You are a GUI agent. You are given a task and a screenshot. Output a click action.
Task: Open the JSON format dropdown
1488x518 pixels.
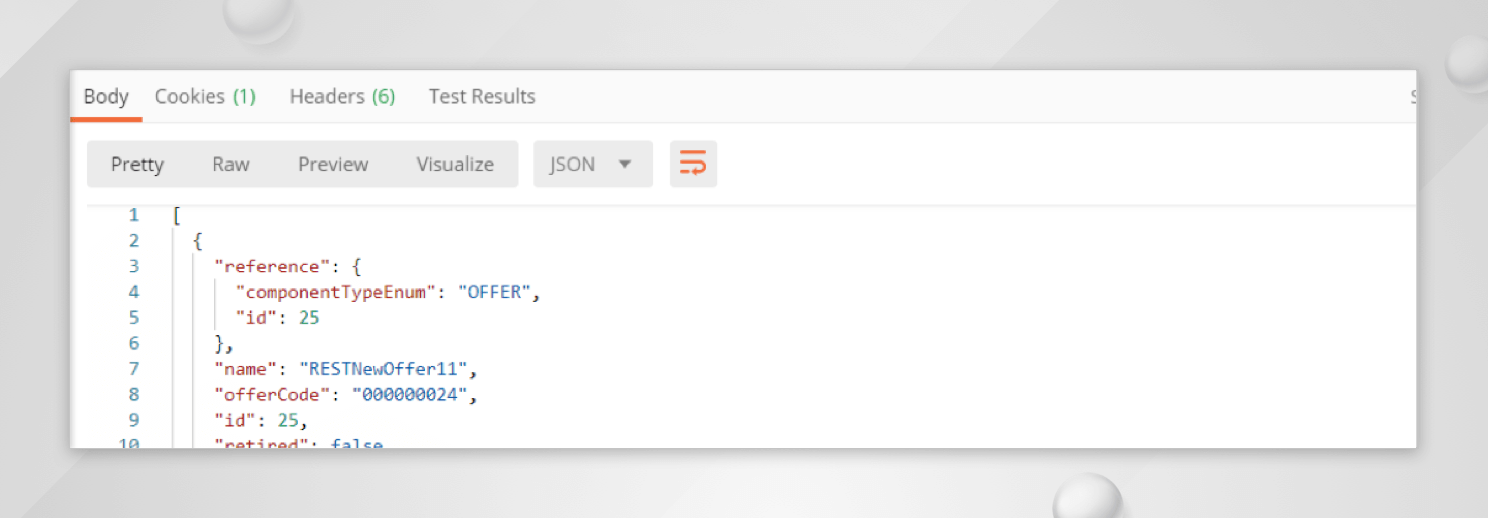click(x=592, y=164)
